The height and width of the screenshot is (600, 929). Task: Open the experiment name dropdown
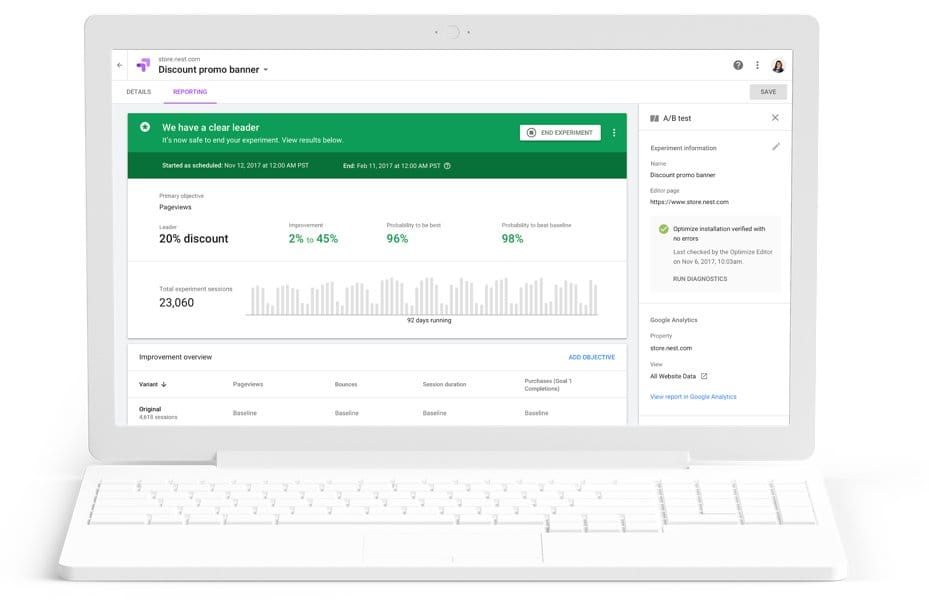(267, 69)
